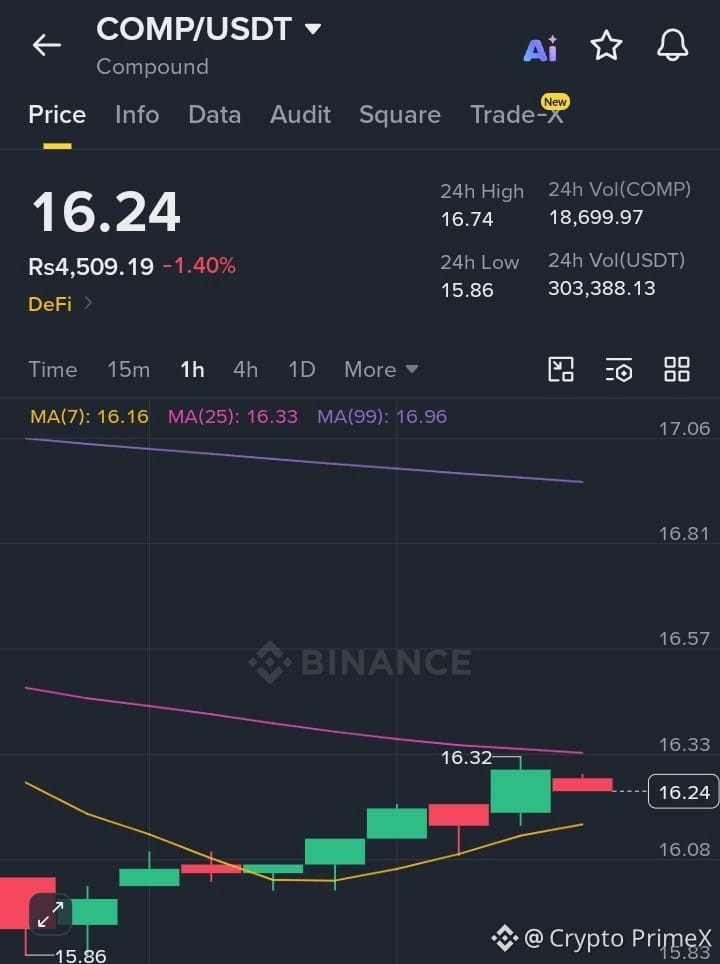Open chart indicator settings icon
The height and width of the screenshot is (964, 720).
point(619,369)
